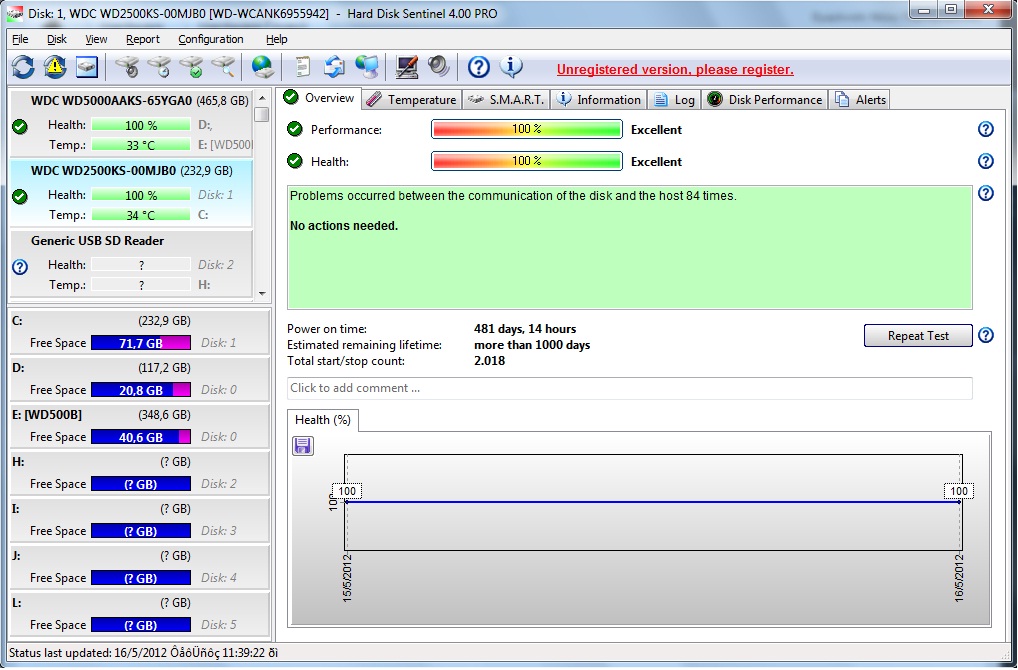Screen dimensions: 1018x670
Task: Switch to the Log tab
Action: click(x=675, y=99)
